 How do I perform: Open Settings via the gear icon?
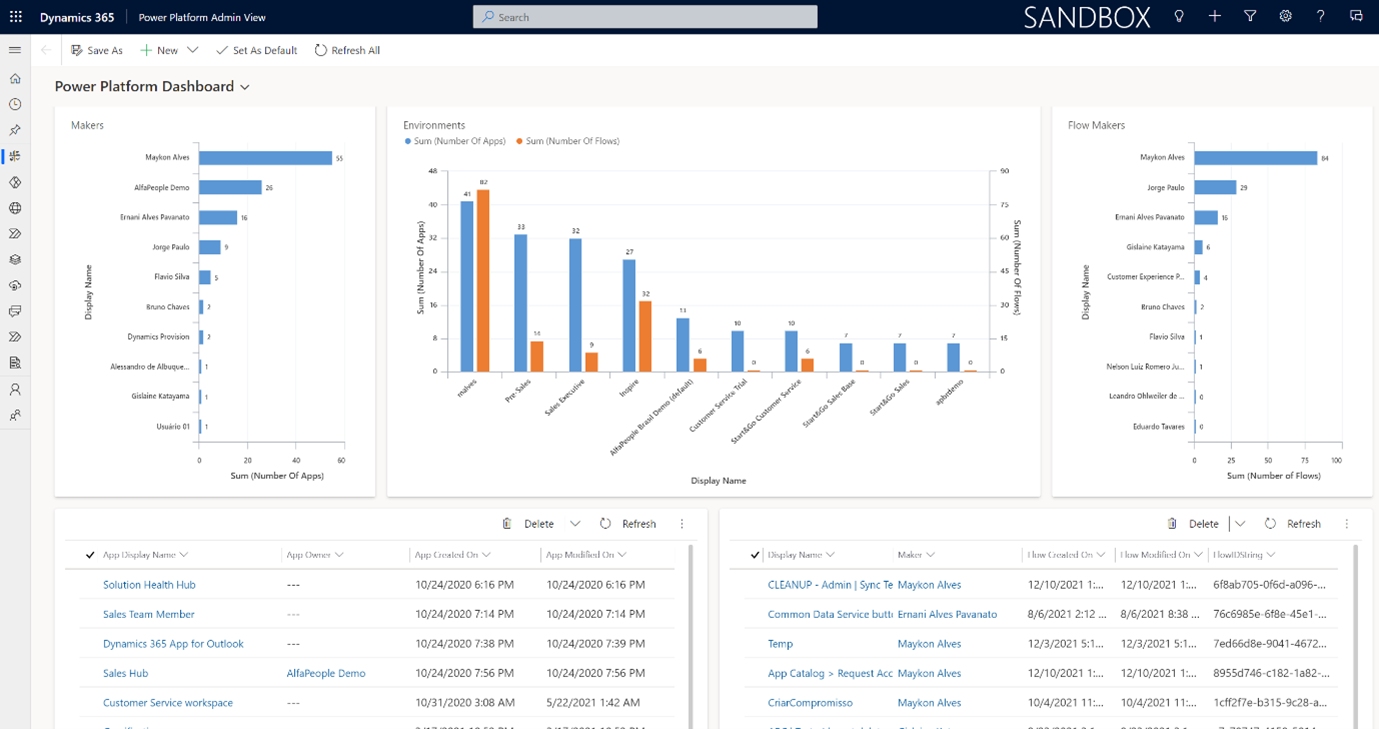(1286, 16)
